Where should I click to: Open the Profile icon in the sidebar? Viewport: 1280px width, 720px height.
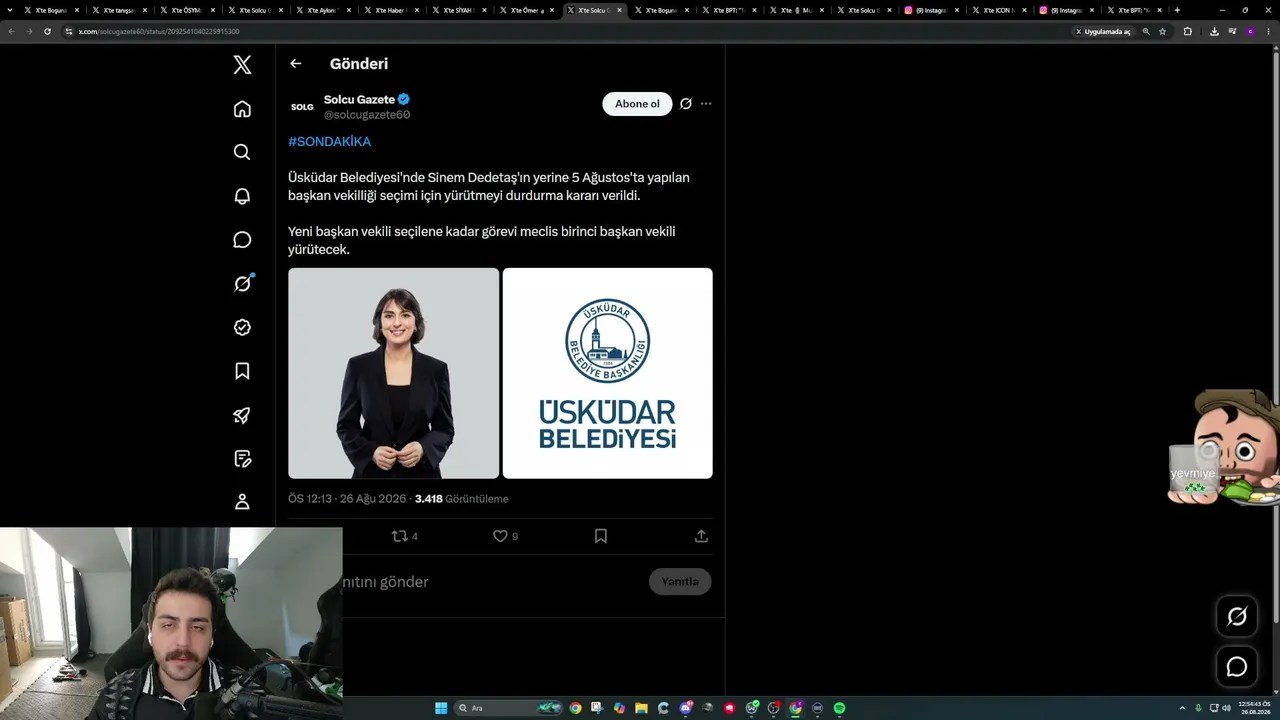click(242, 502)
